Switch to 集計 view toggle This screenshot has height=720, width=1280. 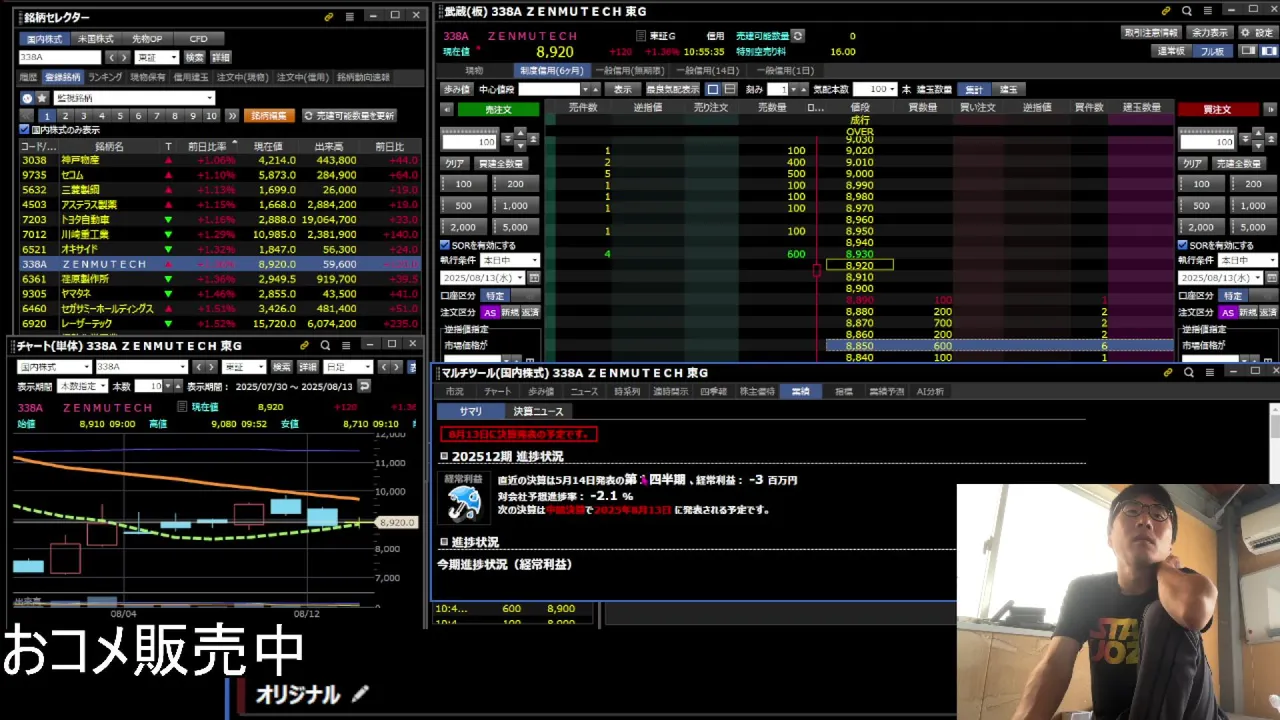(x=973, y=89)
